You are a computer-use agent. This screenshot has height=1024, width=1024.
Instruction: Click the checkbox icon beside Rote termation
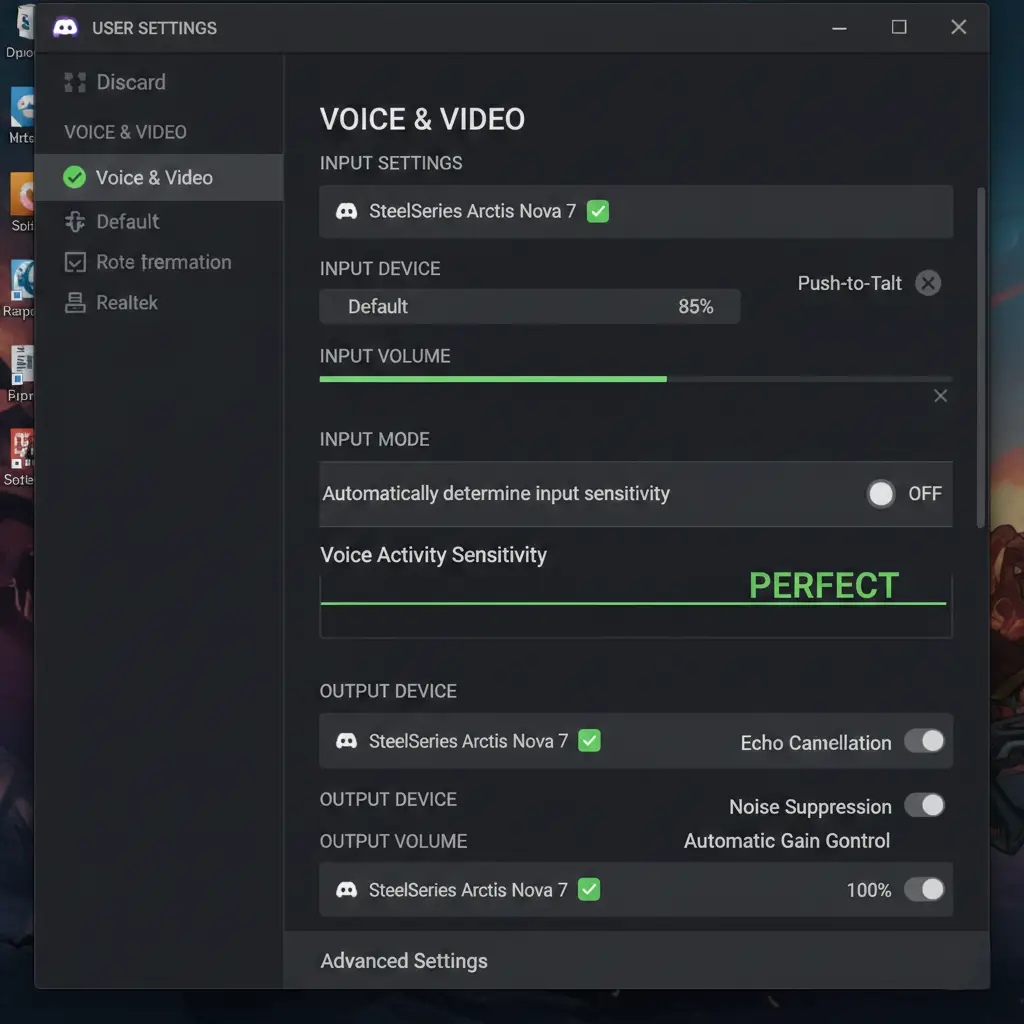click(x=75, y=263)
